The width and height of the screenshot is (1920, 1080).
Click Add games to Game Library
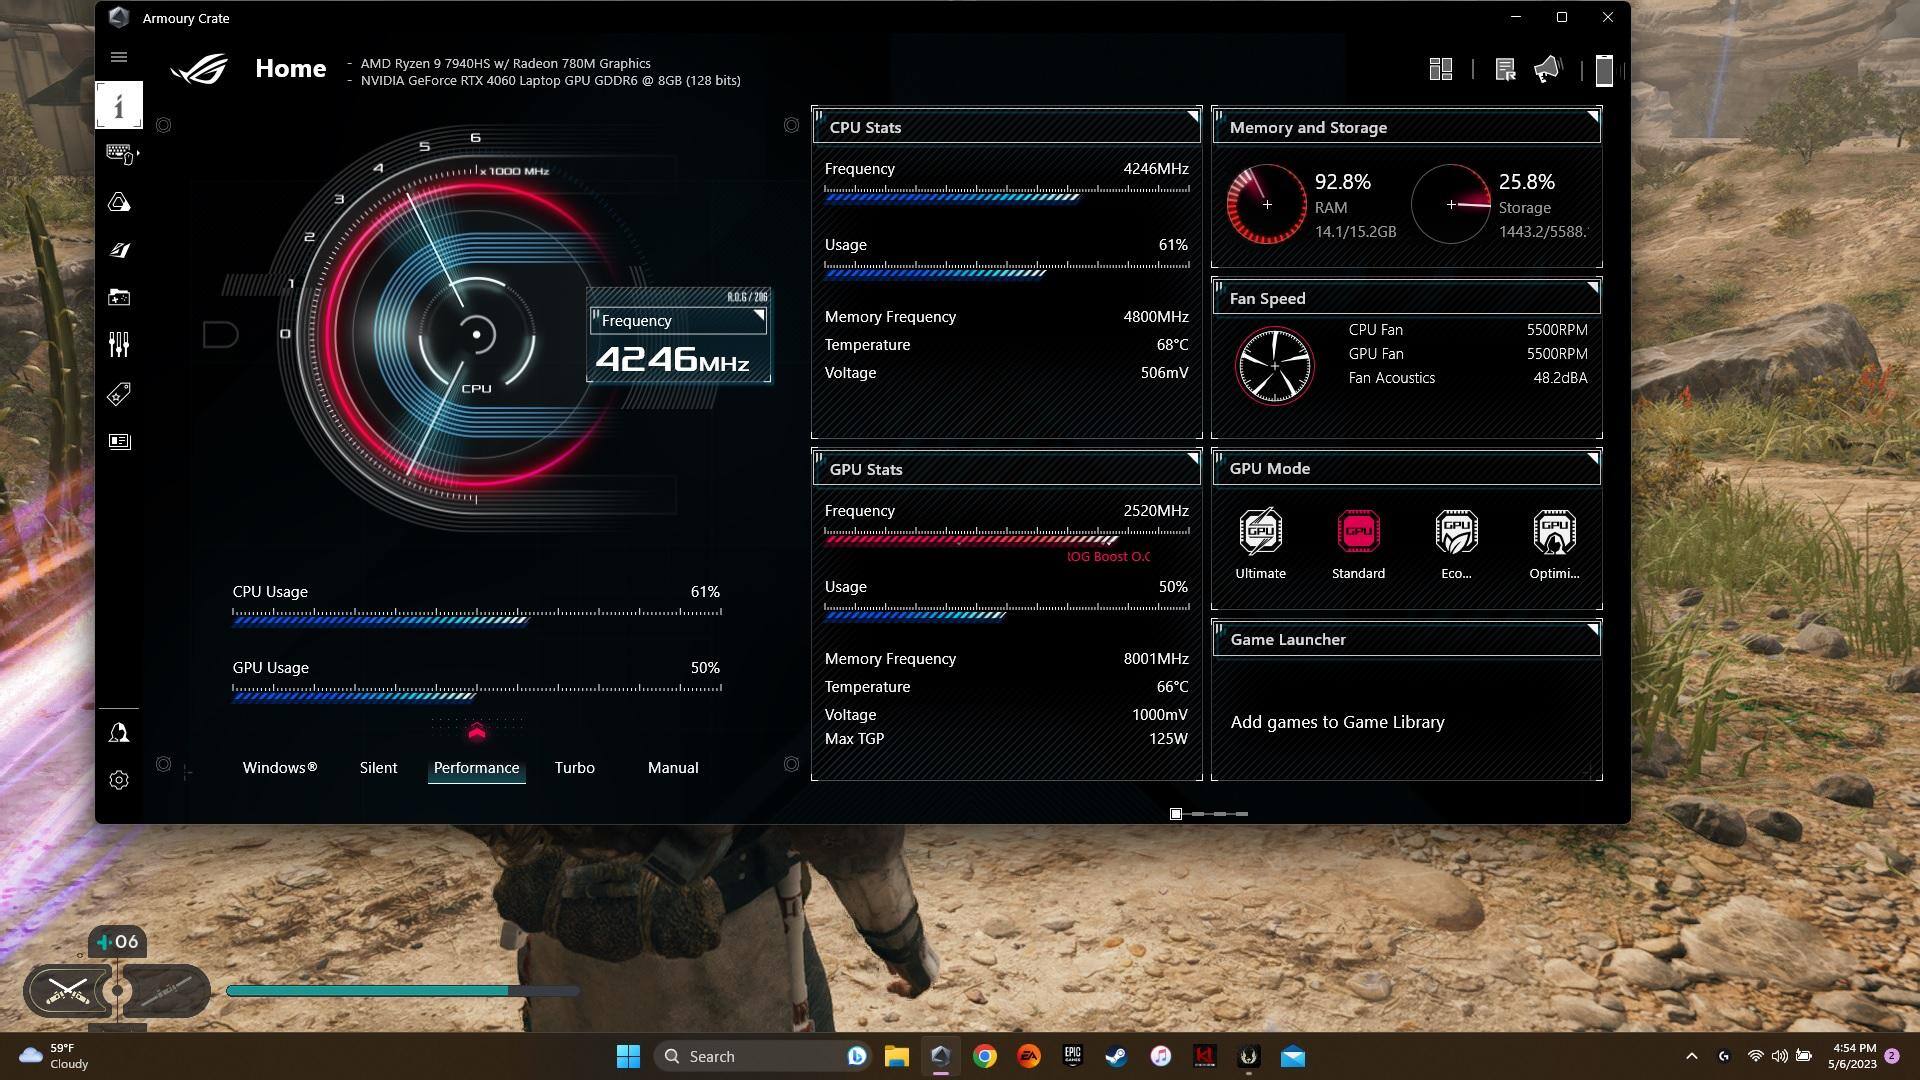click(x=1337, y=722)
